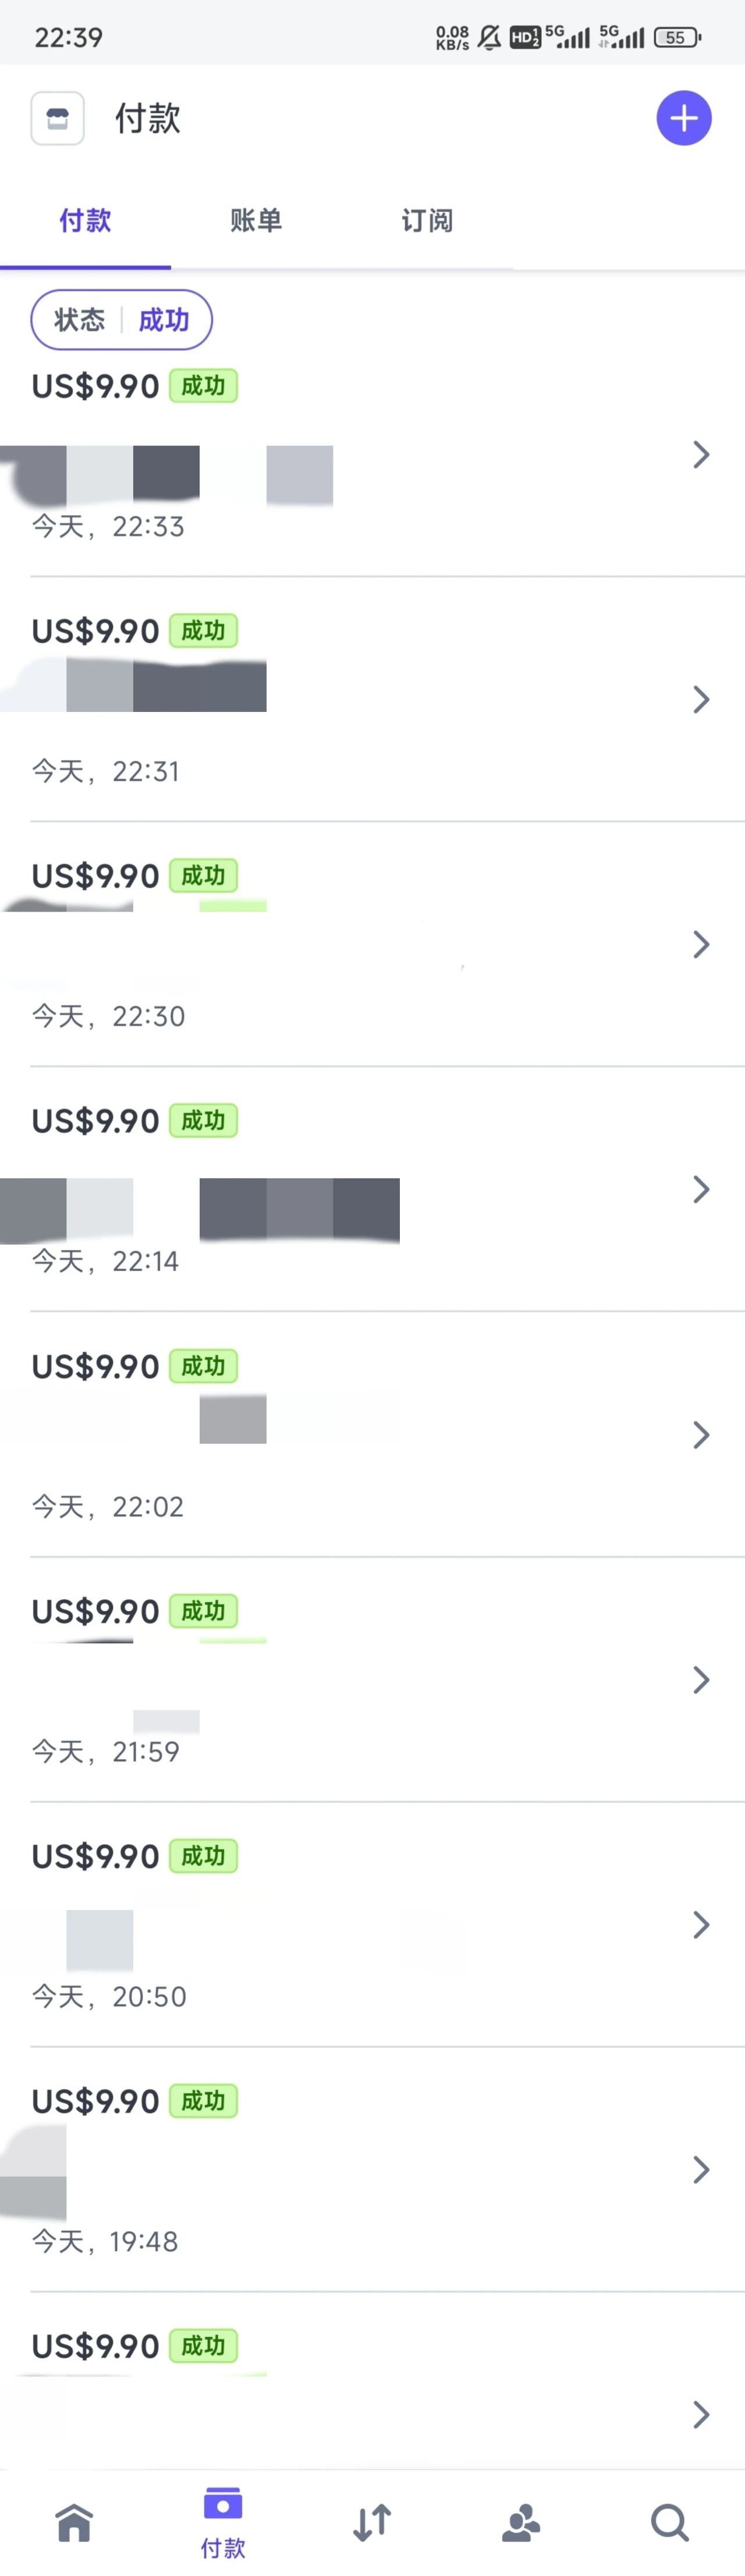Open the US$9.90 payment at 今天 20:50
This screenshot has height=2576, width=745.
372,1925
